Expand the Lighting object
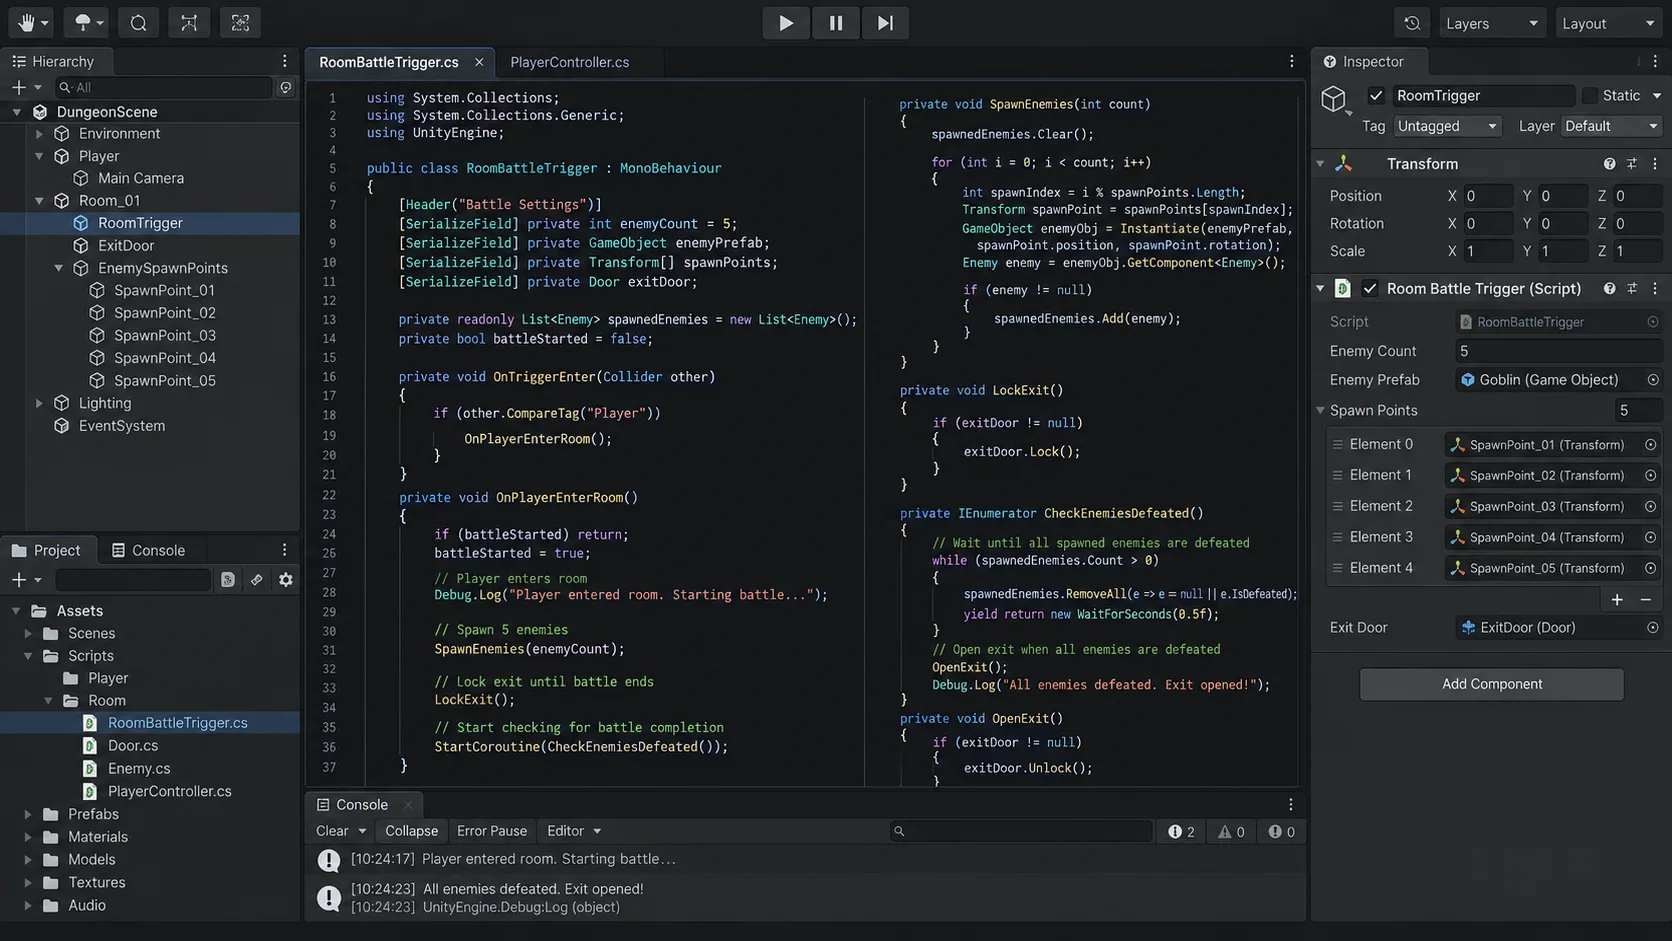The height and width of the screenshot is (941, 1672). tap(39, 403)
